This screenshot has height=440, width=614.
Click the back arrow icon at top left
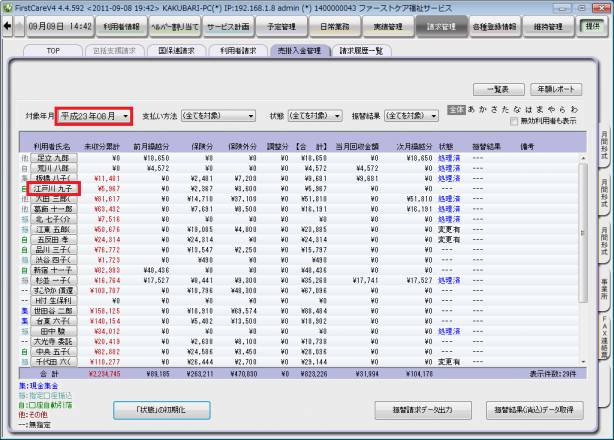[x=10, y=27]
